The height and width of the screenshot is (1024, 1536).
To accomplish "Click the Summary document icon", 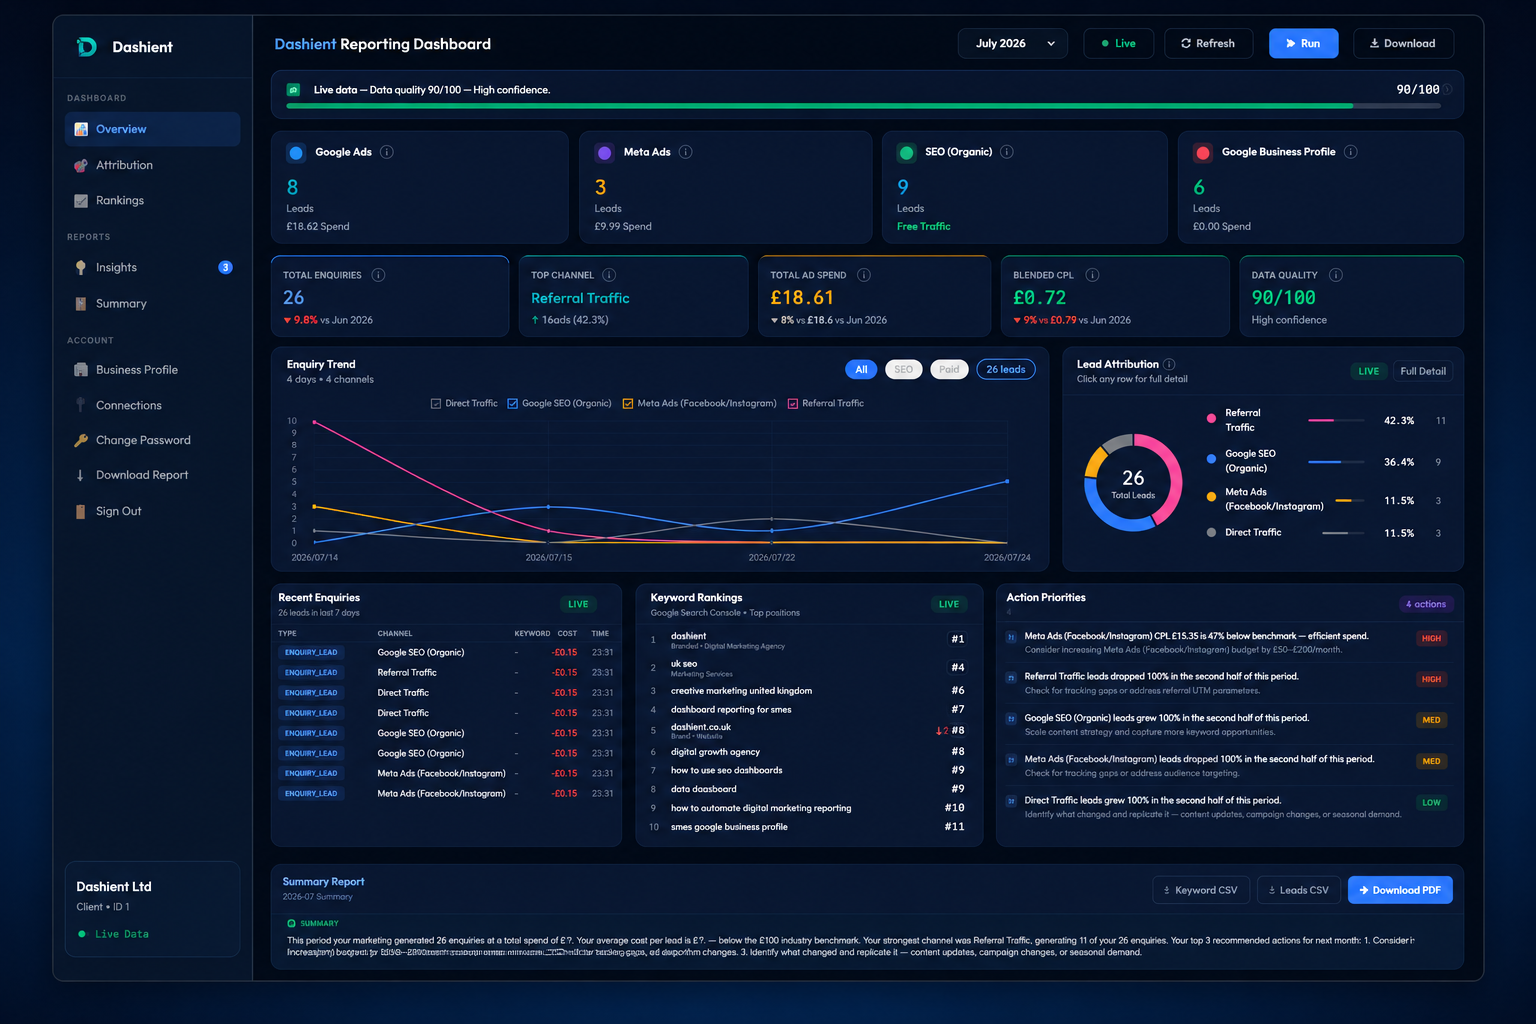I will tap(81, 303).
